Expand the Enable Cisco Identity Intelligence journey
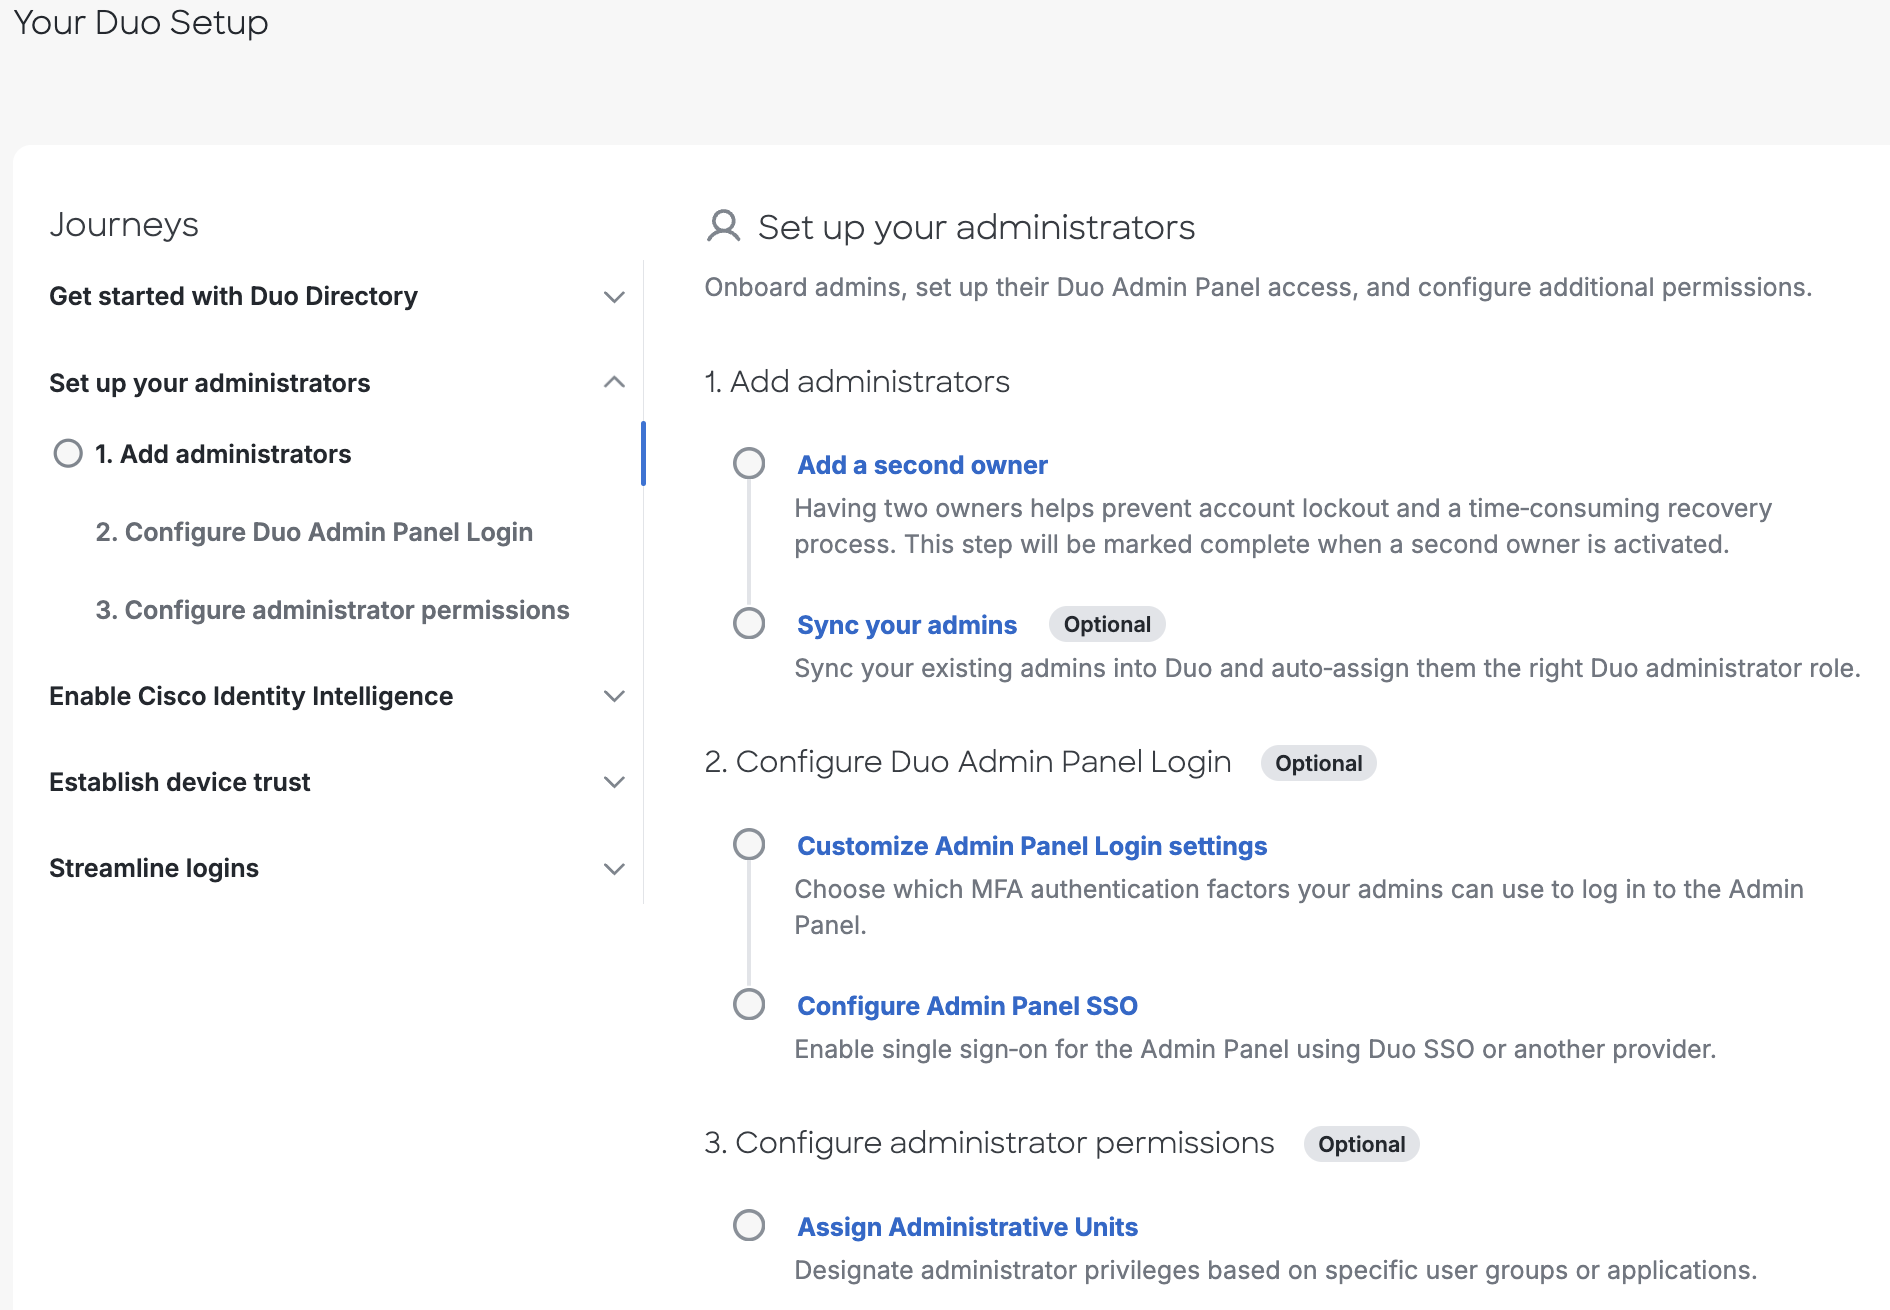This screenshot has width=1890, height=1310. [614, 696]
